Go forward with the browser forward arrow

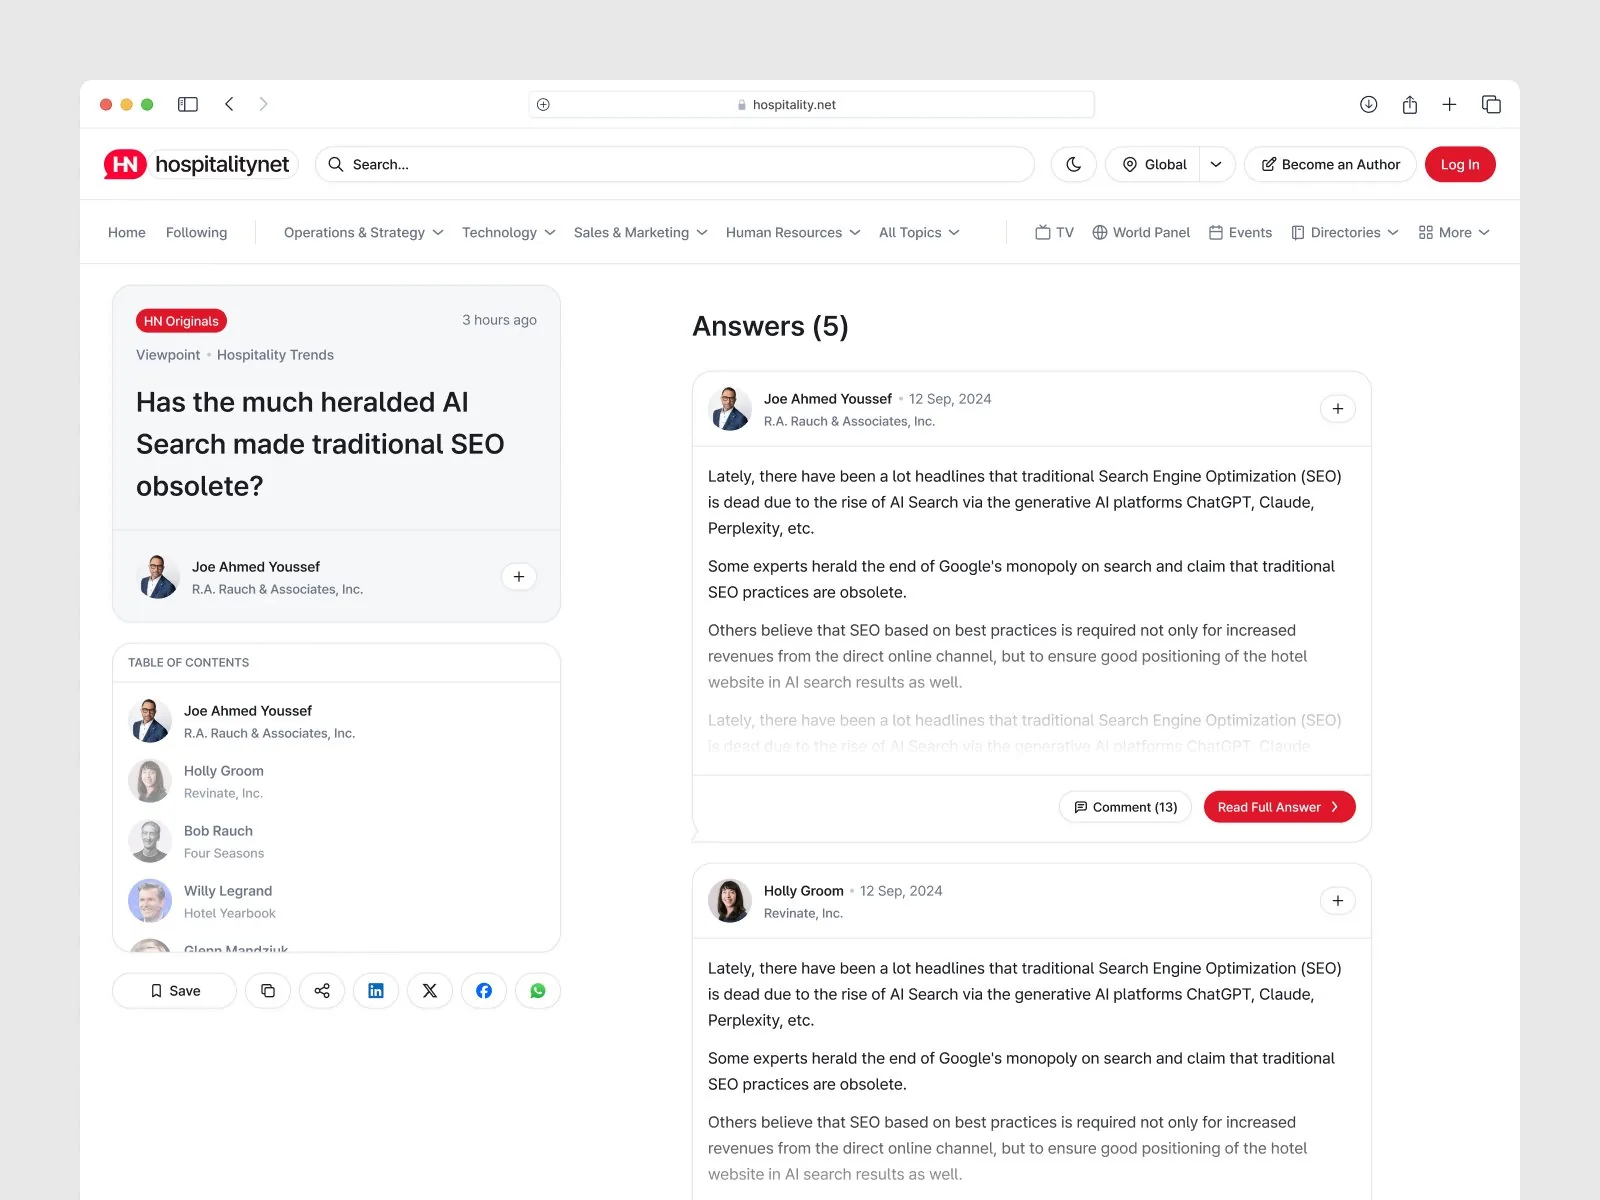(x=263, y=104)
